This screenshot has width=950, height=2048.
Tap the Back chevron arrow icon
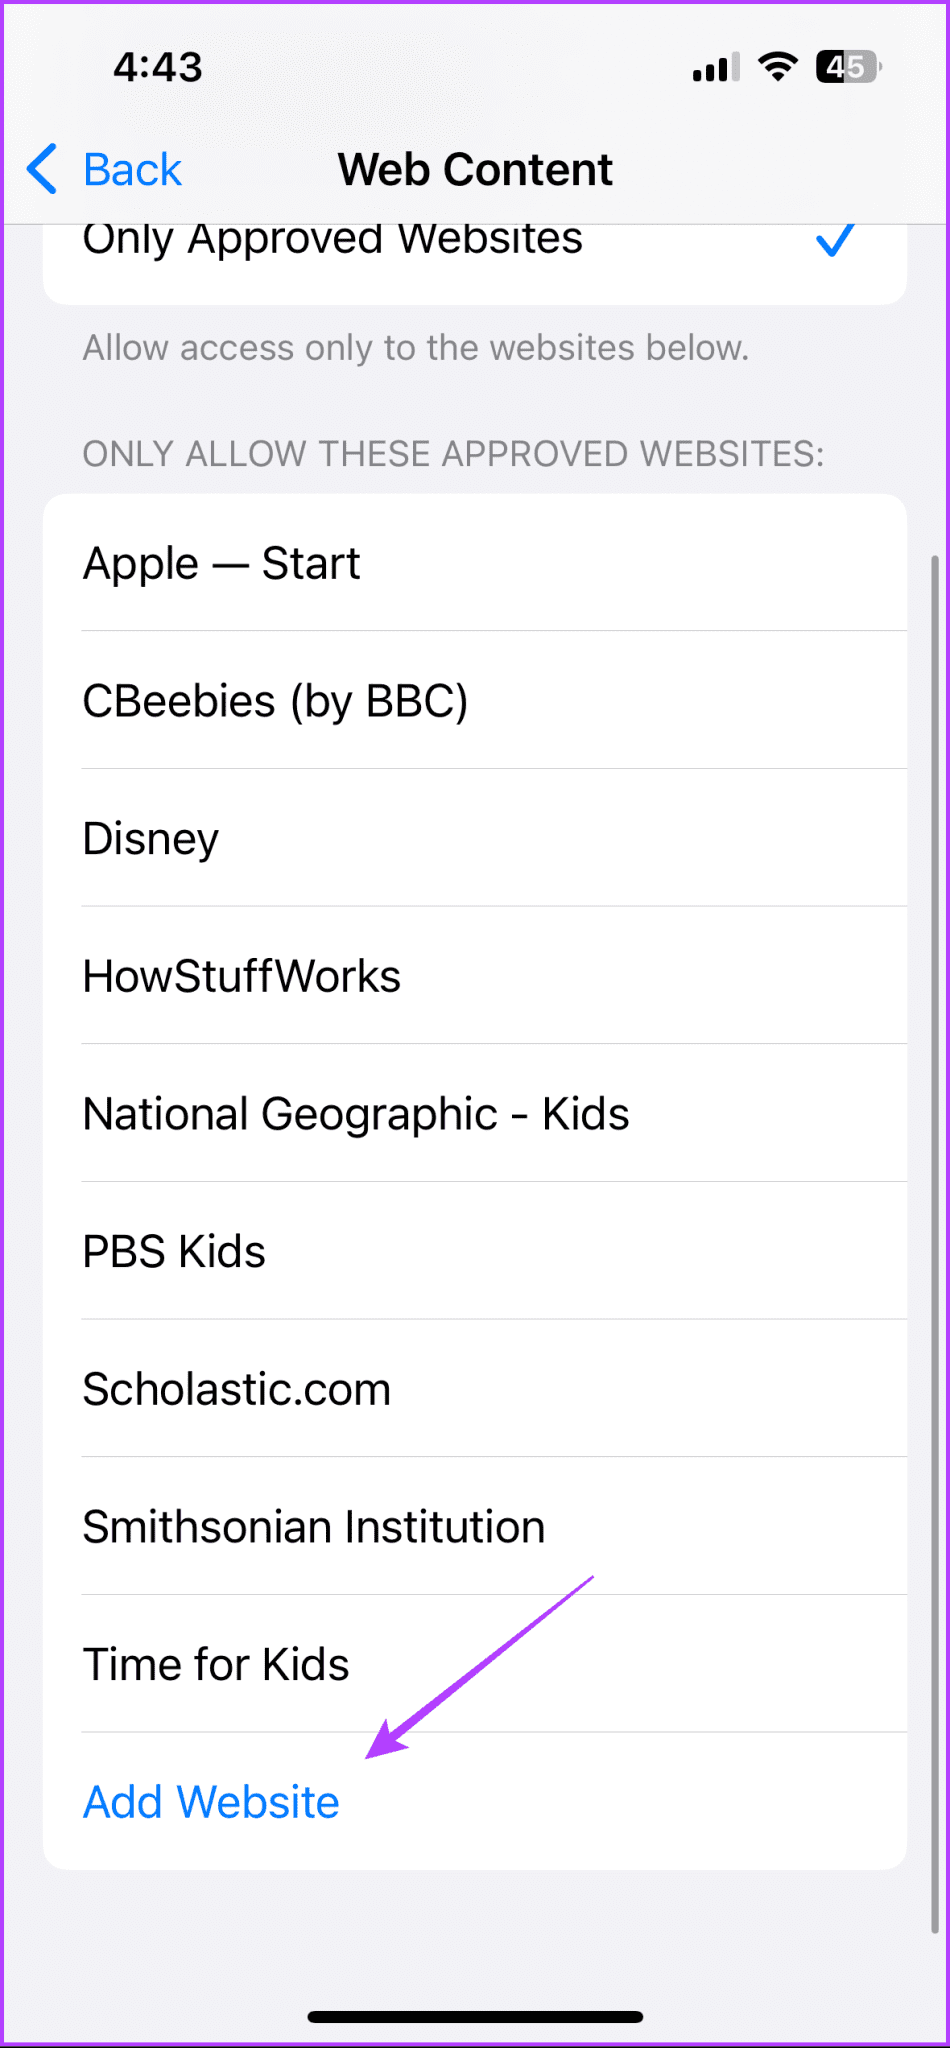43,169
